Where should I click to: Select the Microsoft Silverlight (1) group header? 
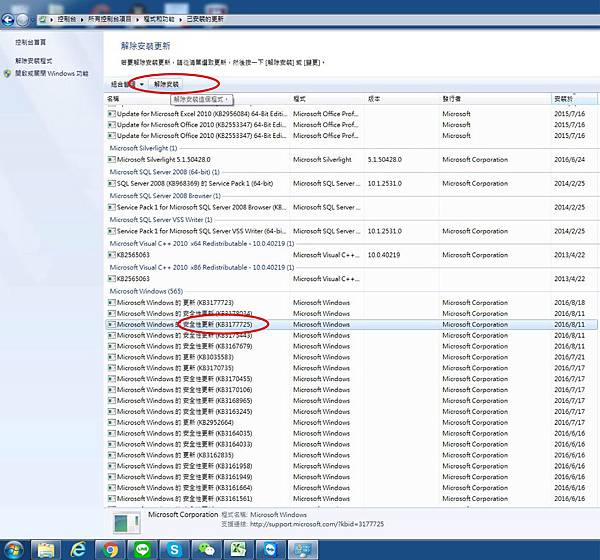pyautogui.click(x=143, y=148)
